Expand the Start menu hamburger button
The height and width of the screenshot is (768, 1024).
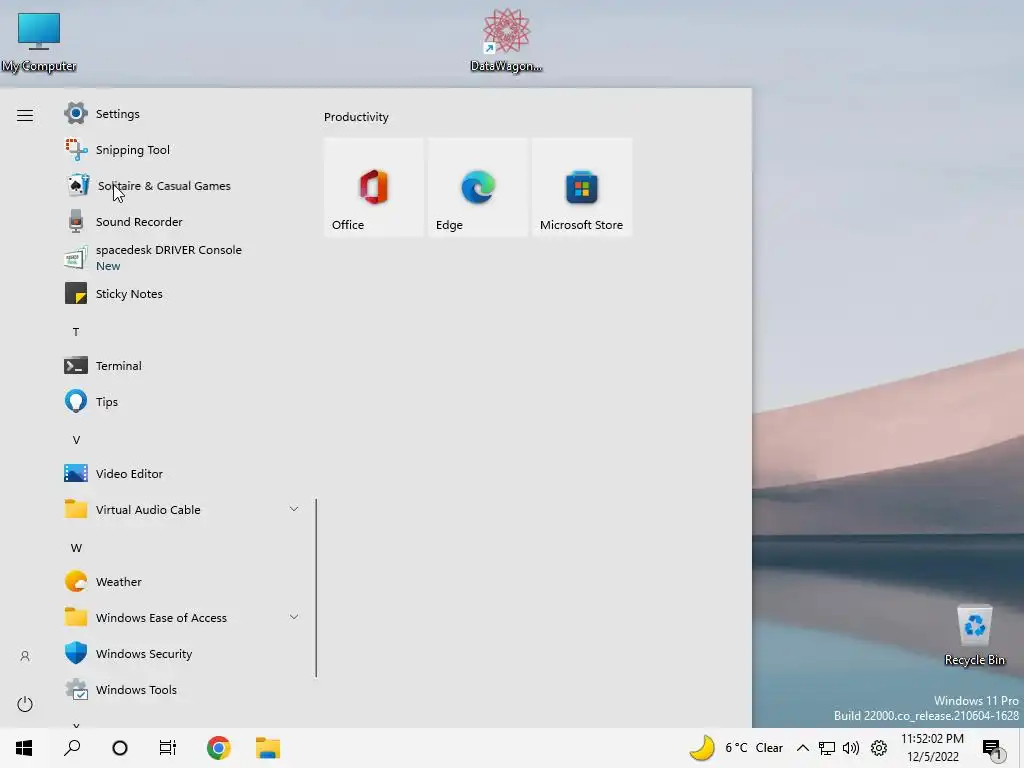coord(25,116)
